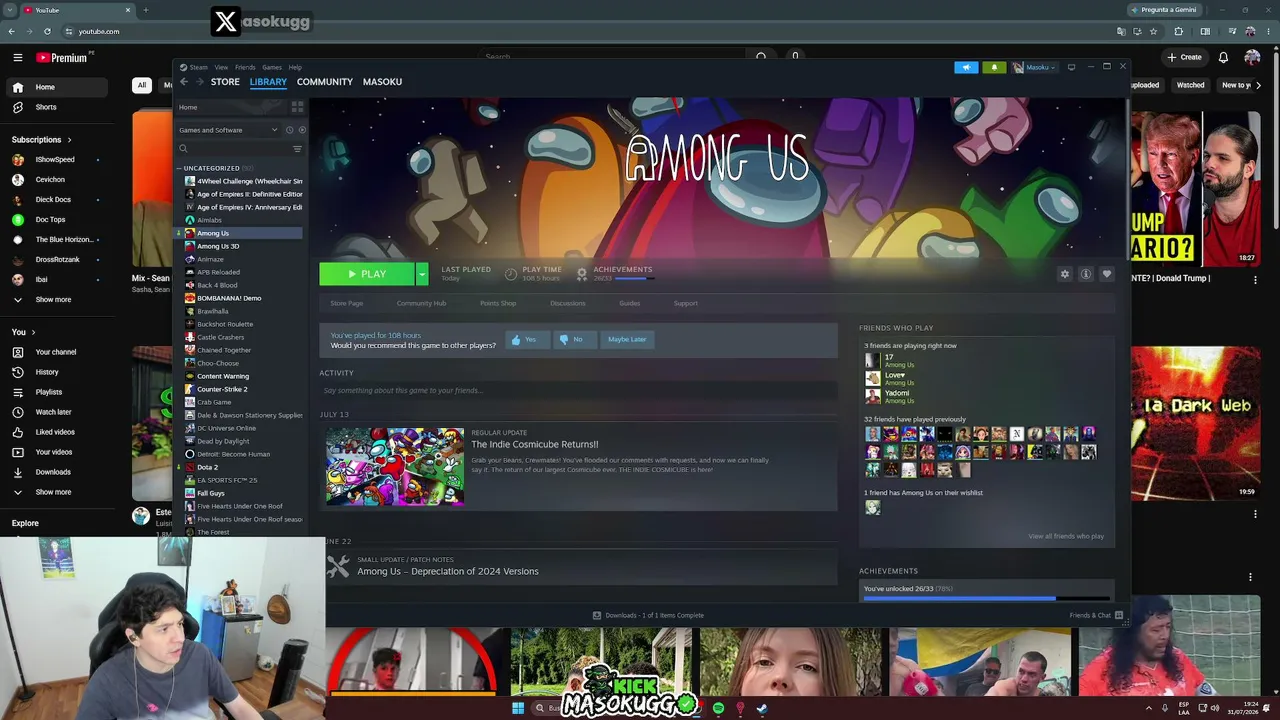Switch to the Library tab
This screenshot has width=1280, height=720.
(268, 82)
